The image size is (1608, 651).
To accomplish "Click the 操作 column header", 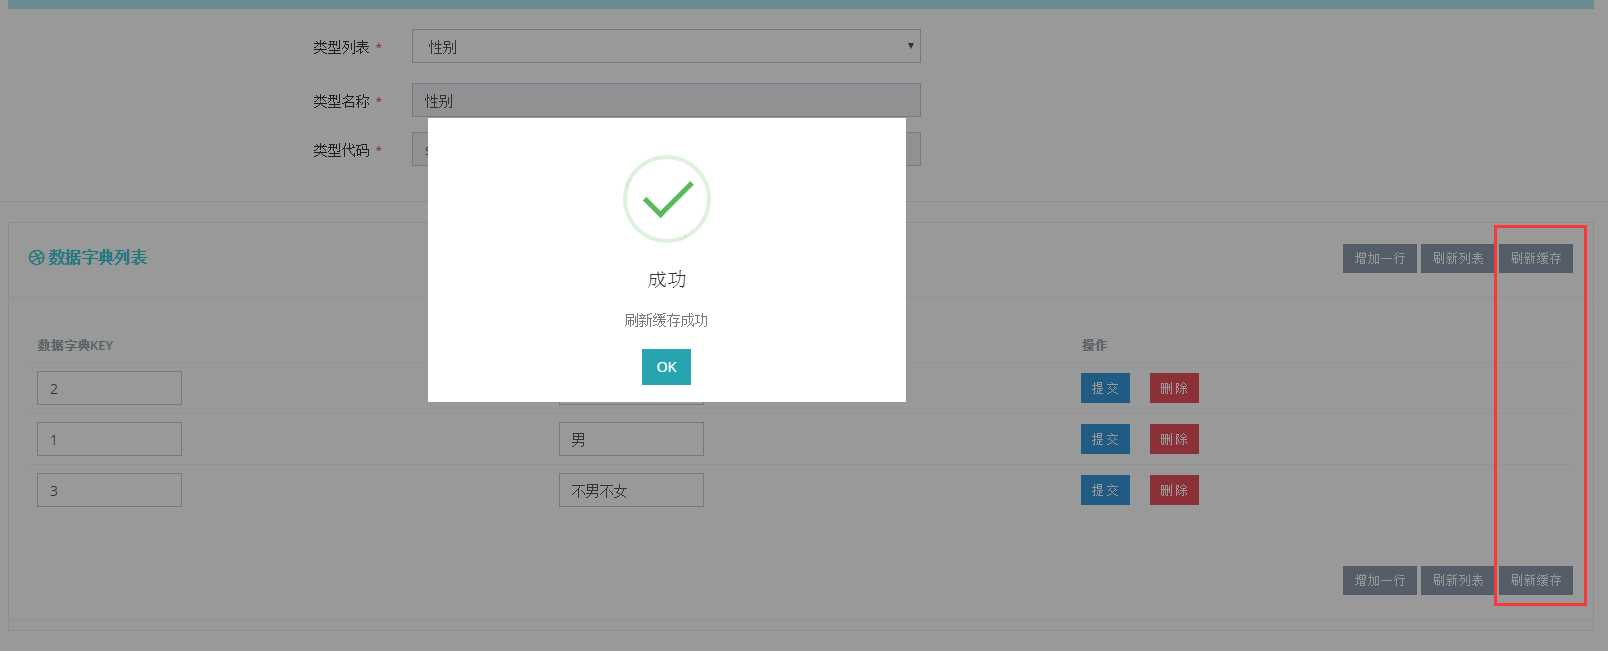I will coord(1094,345).
